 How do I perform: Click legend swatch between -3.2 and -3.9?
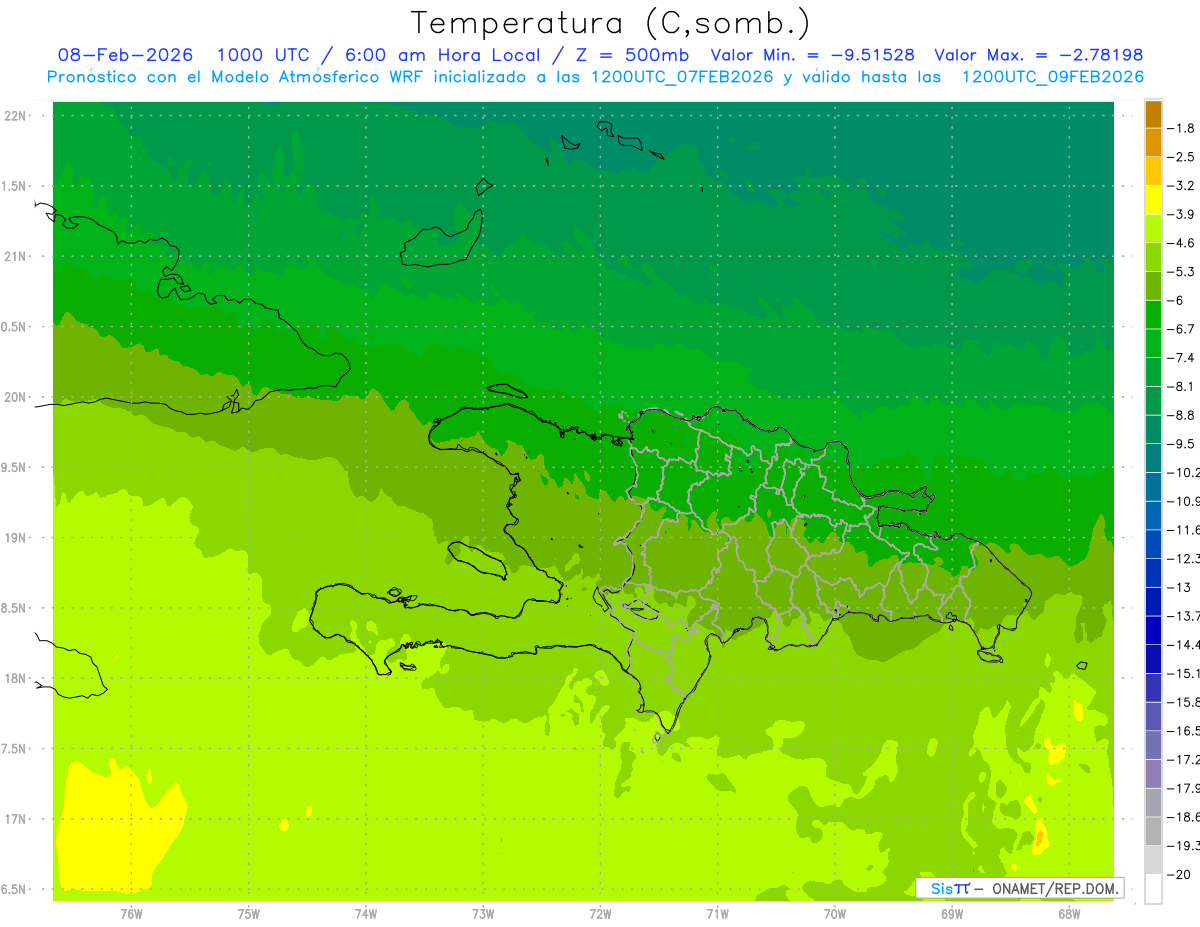point(1153,200)
